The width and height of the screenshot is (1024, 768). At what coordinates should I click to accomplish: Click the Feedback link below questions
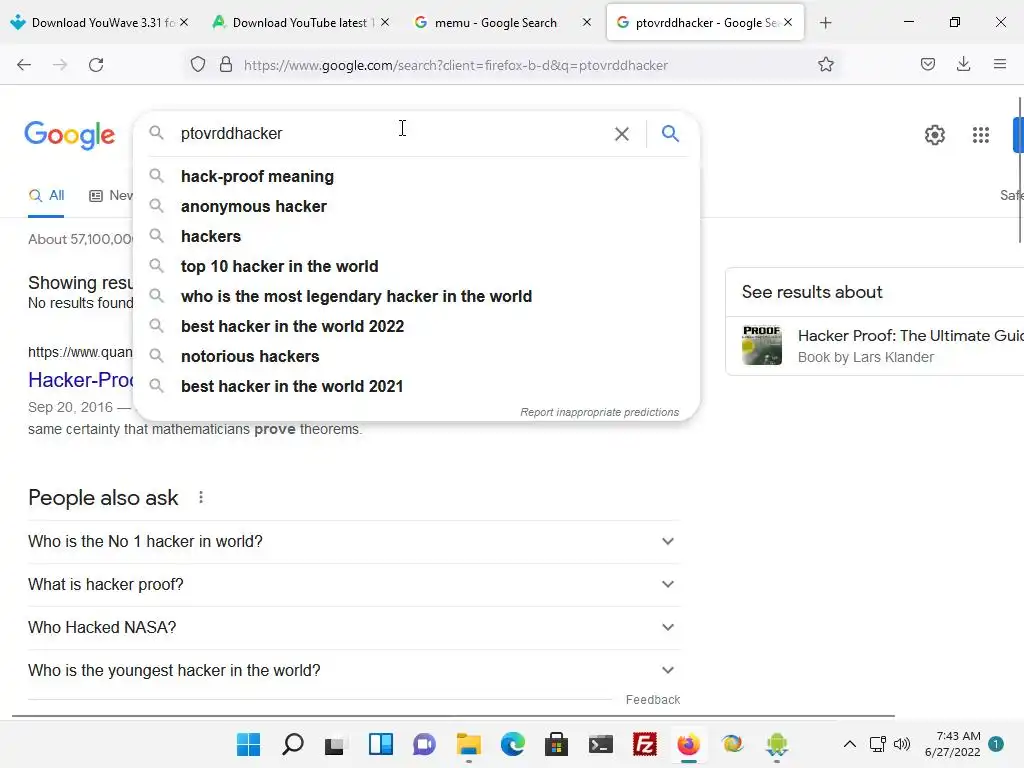coord(652,699)
